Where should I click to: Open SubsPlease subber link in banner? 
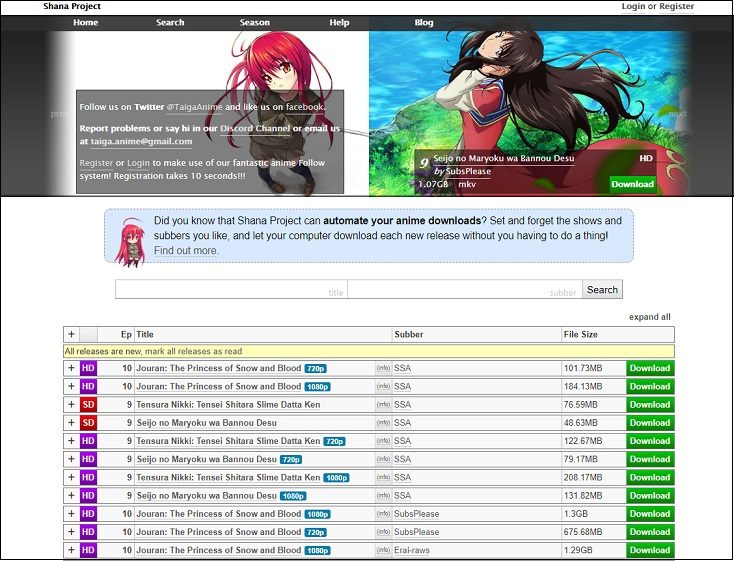pos(468,171)
